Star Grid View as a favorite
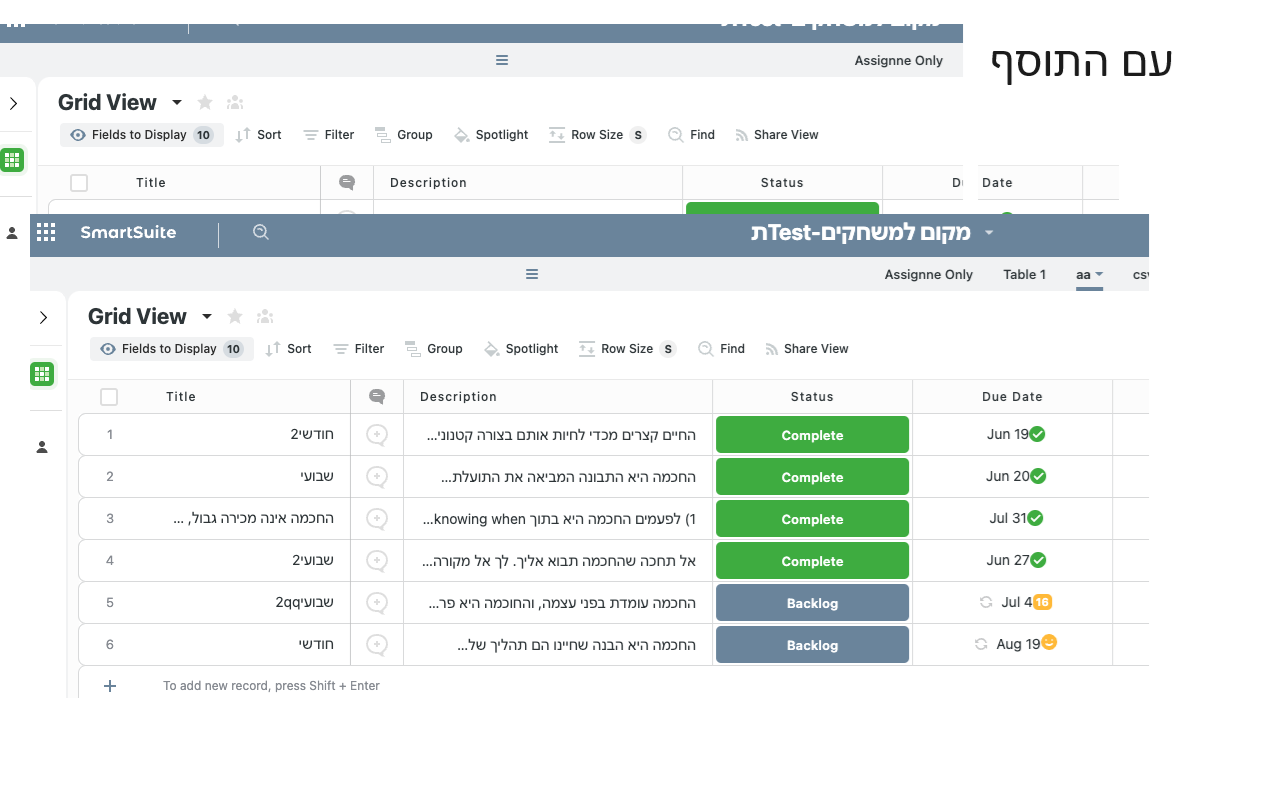The height and width of the screenshot is (800, 1280). click(x=234, y=316)
